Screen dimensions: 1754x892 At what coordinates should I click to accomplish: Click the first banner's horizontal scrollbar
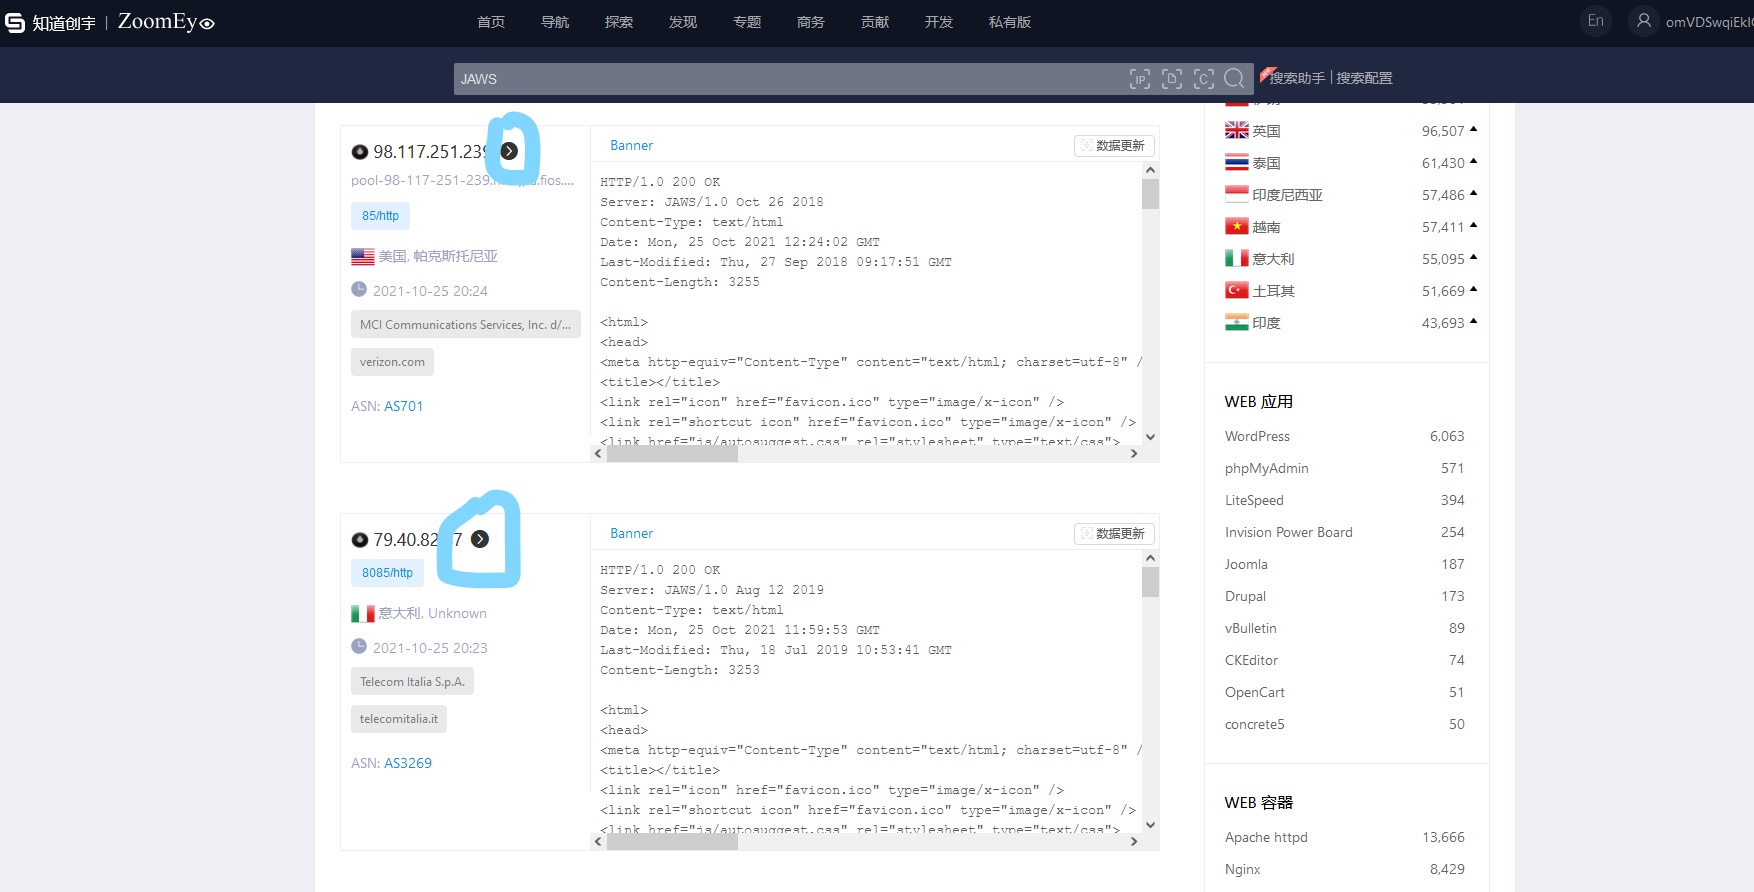click(673, 454)
